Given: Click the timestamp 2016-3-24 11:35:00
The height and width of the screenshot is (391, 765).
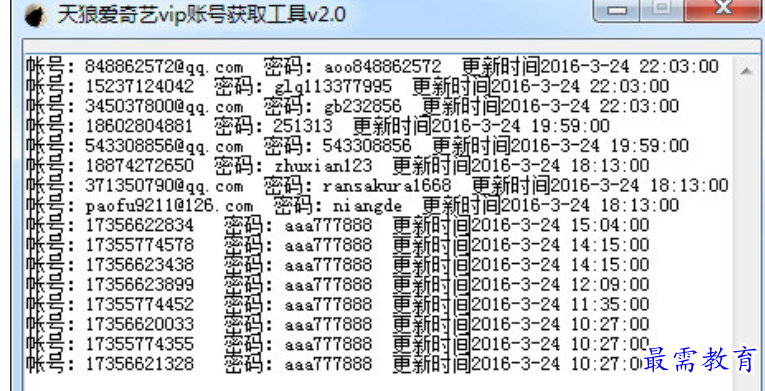Looking at the screenshot, I should [x=561, y=304].
